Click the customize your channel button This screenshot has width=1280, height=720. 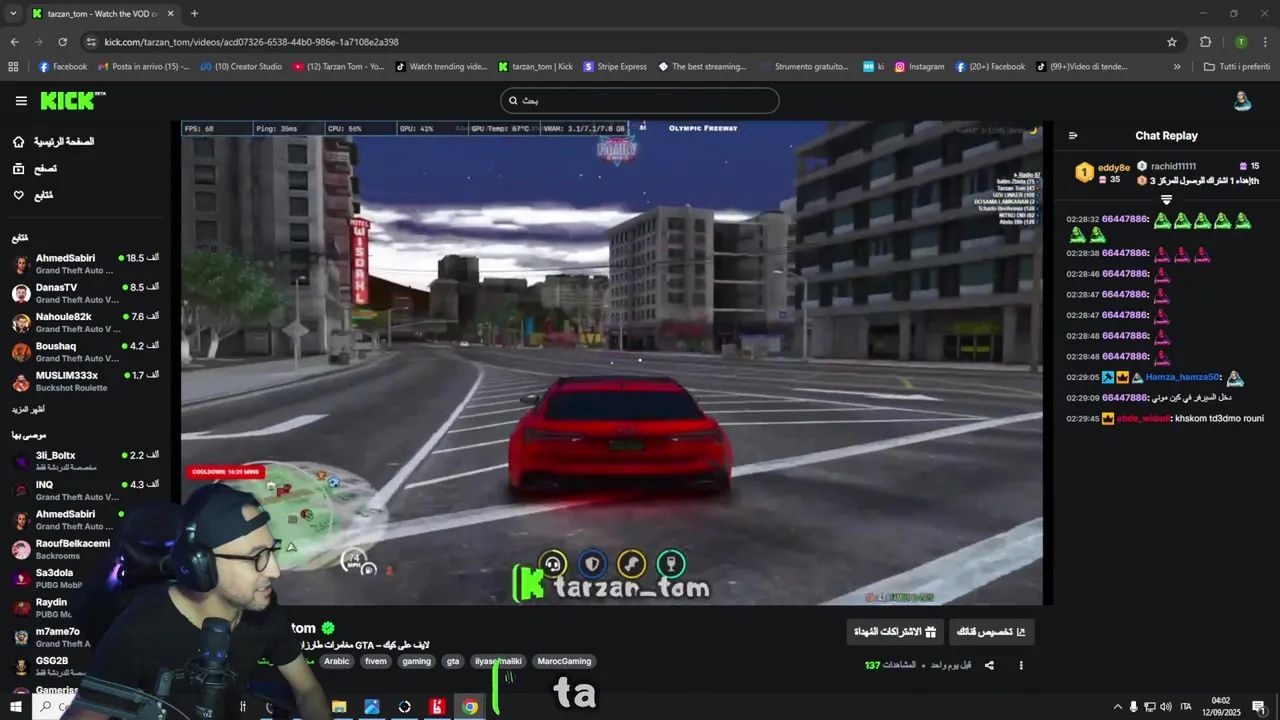pyautogui.click(x=991, y=632)
